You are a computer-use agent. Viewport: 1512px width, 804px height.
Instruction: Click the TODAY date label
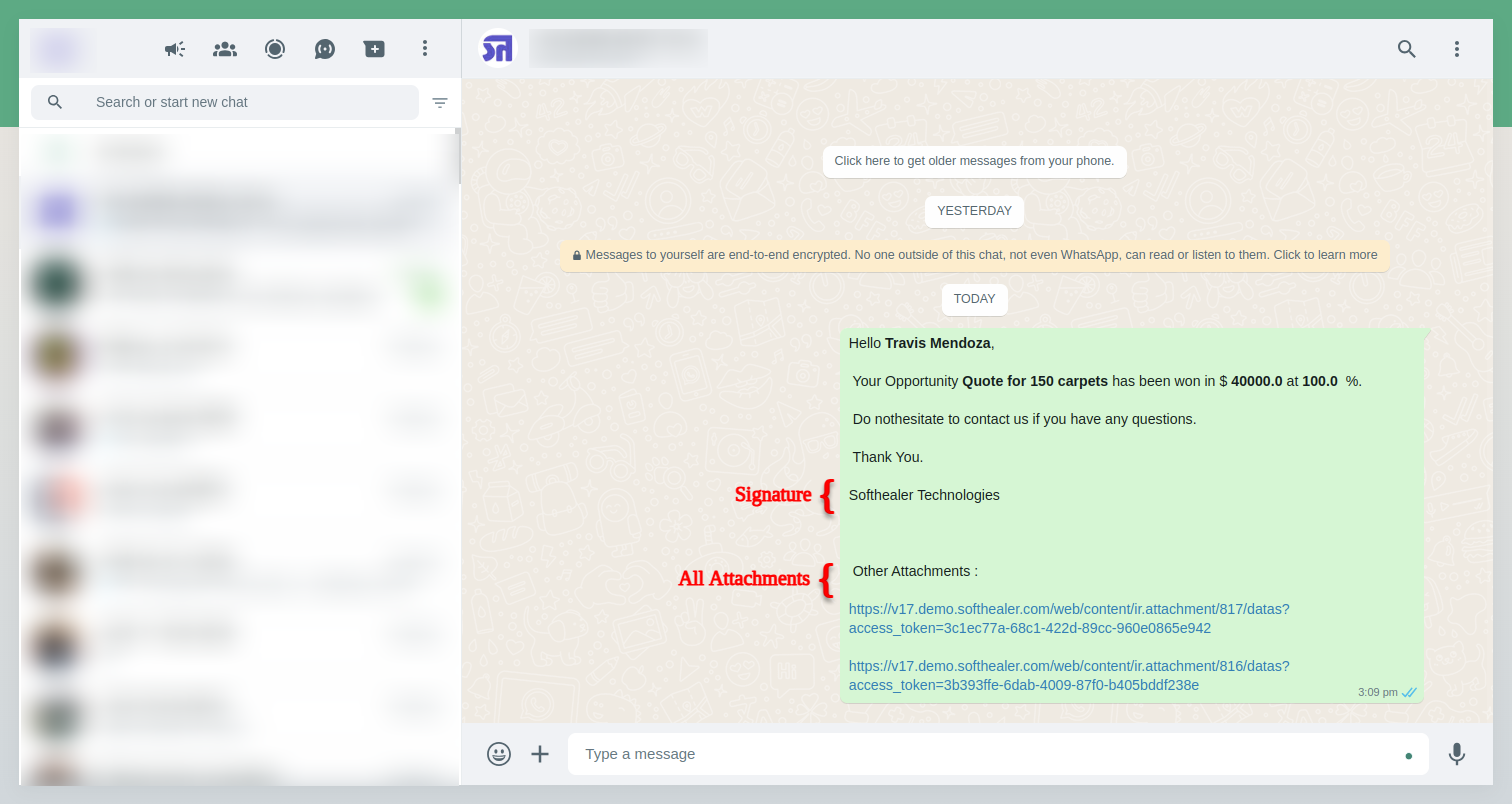coord(975,299)
